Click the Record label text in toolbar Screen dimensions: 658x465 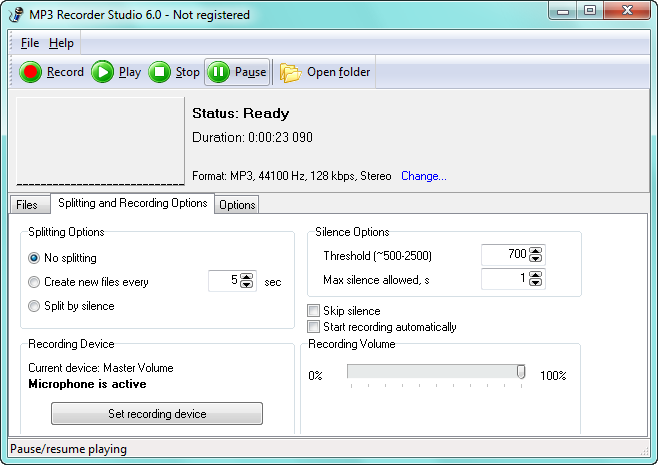[x=65, y=72]
